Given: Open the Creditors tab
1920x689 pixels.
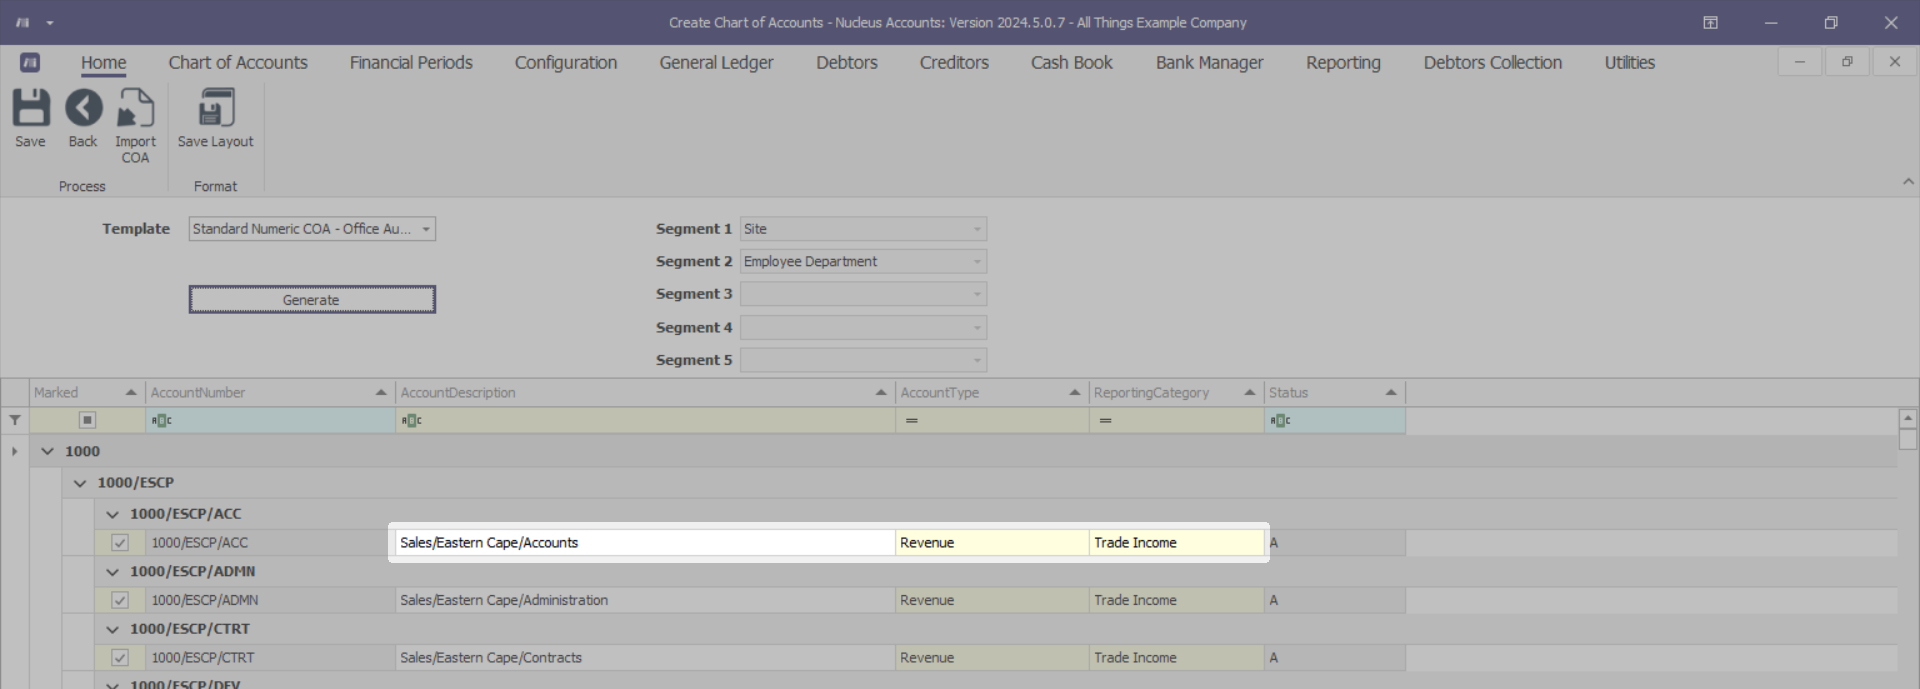Looking at the screenshot, I should click(x=954, y=62).
